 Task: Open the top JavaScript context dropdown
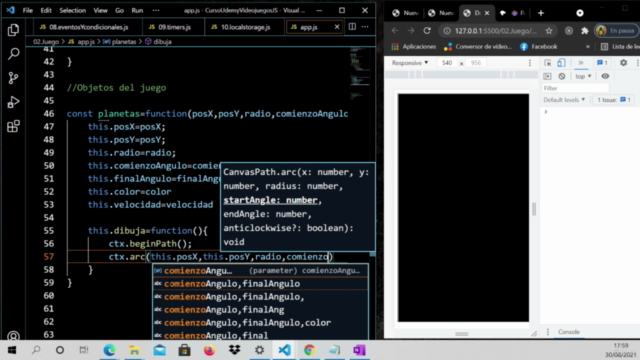(x=583, y=76)
